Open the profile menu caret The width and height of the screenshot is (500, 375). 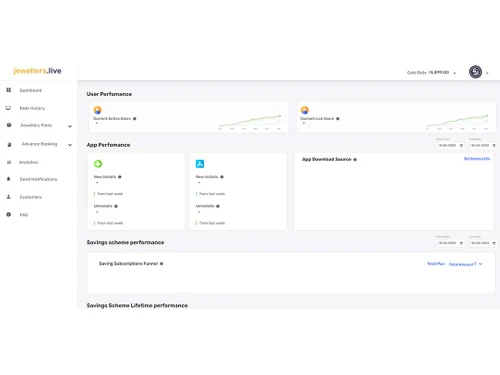[x=487, y=73]
